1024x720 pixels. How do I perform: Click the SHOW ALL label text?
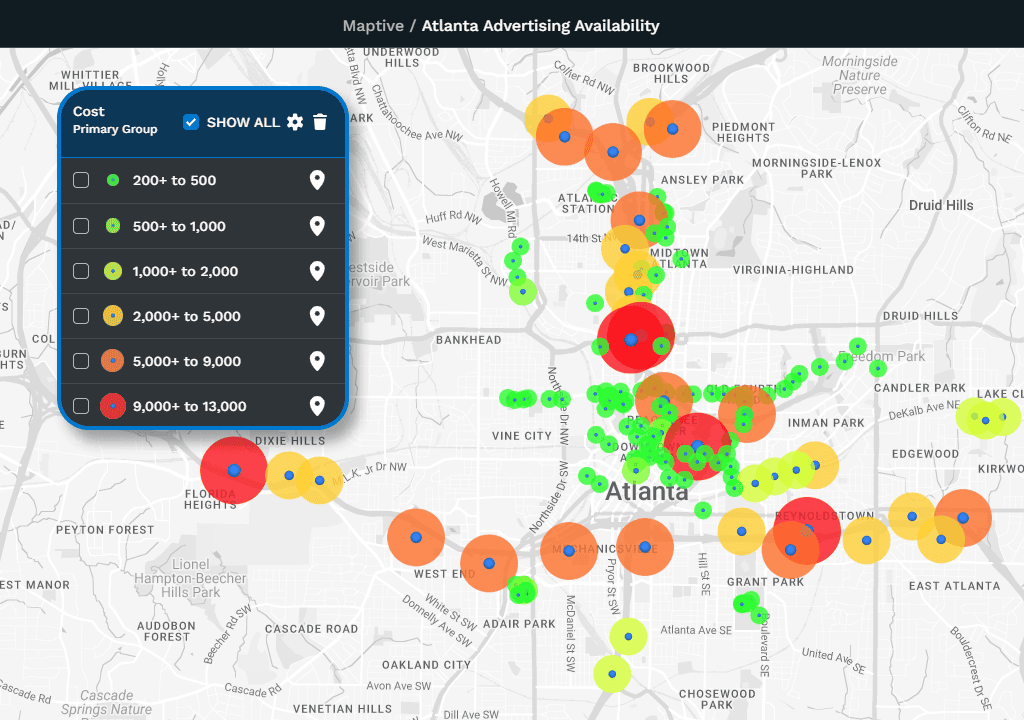coord(243,122)
